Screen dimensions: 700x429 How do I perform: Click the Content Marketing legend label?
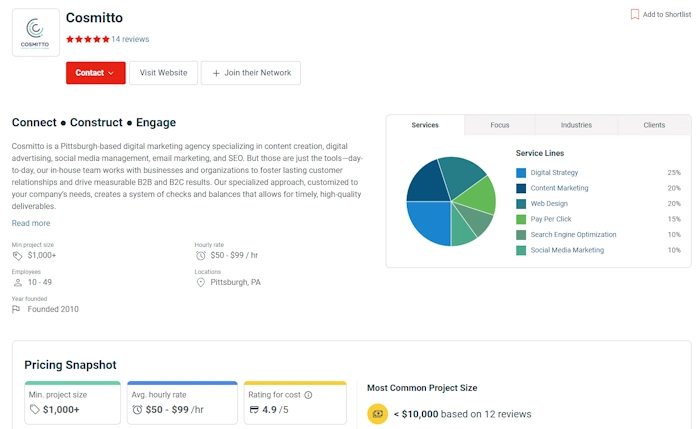click(x=559, y=188)
